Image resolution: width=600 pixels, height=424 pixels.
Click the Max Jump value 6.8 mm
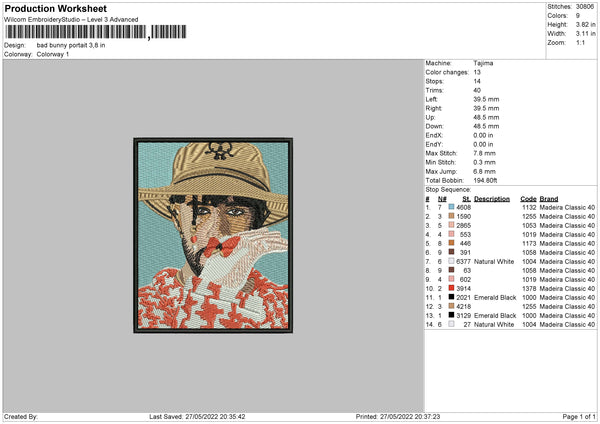484,171
